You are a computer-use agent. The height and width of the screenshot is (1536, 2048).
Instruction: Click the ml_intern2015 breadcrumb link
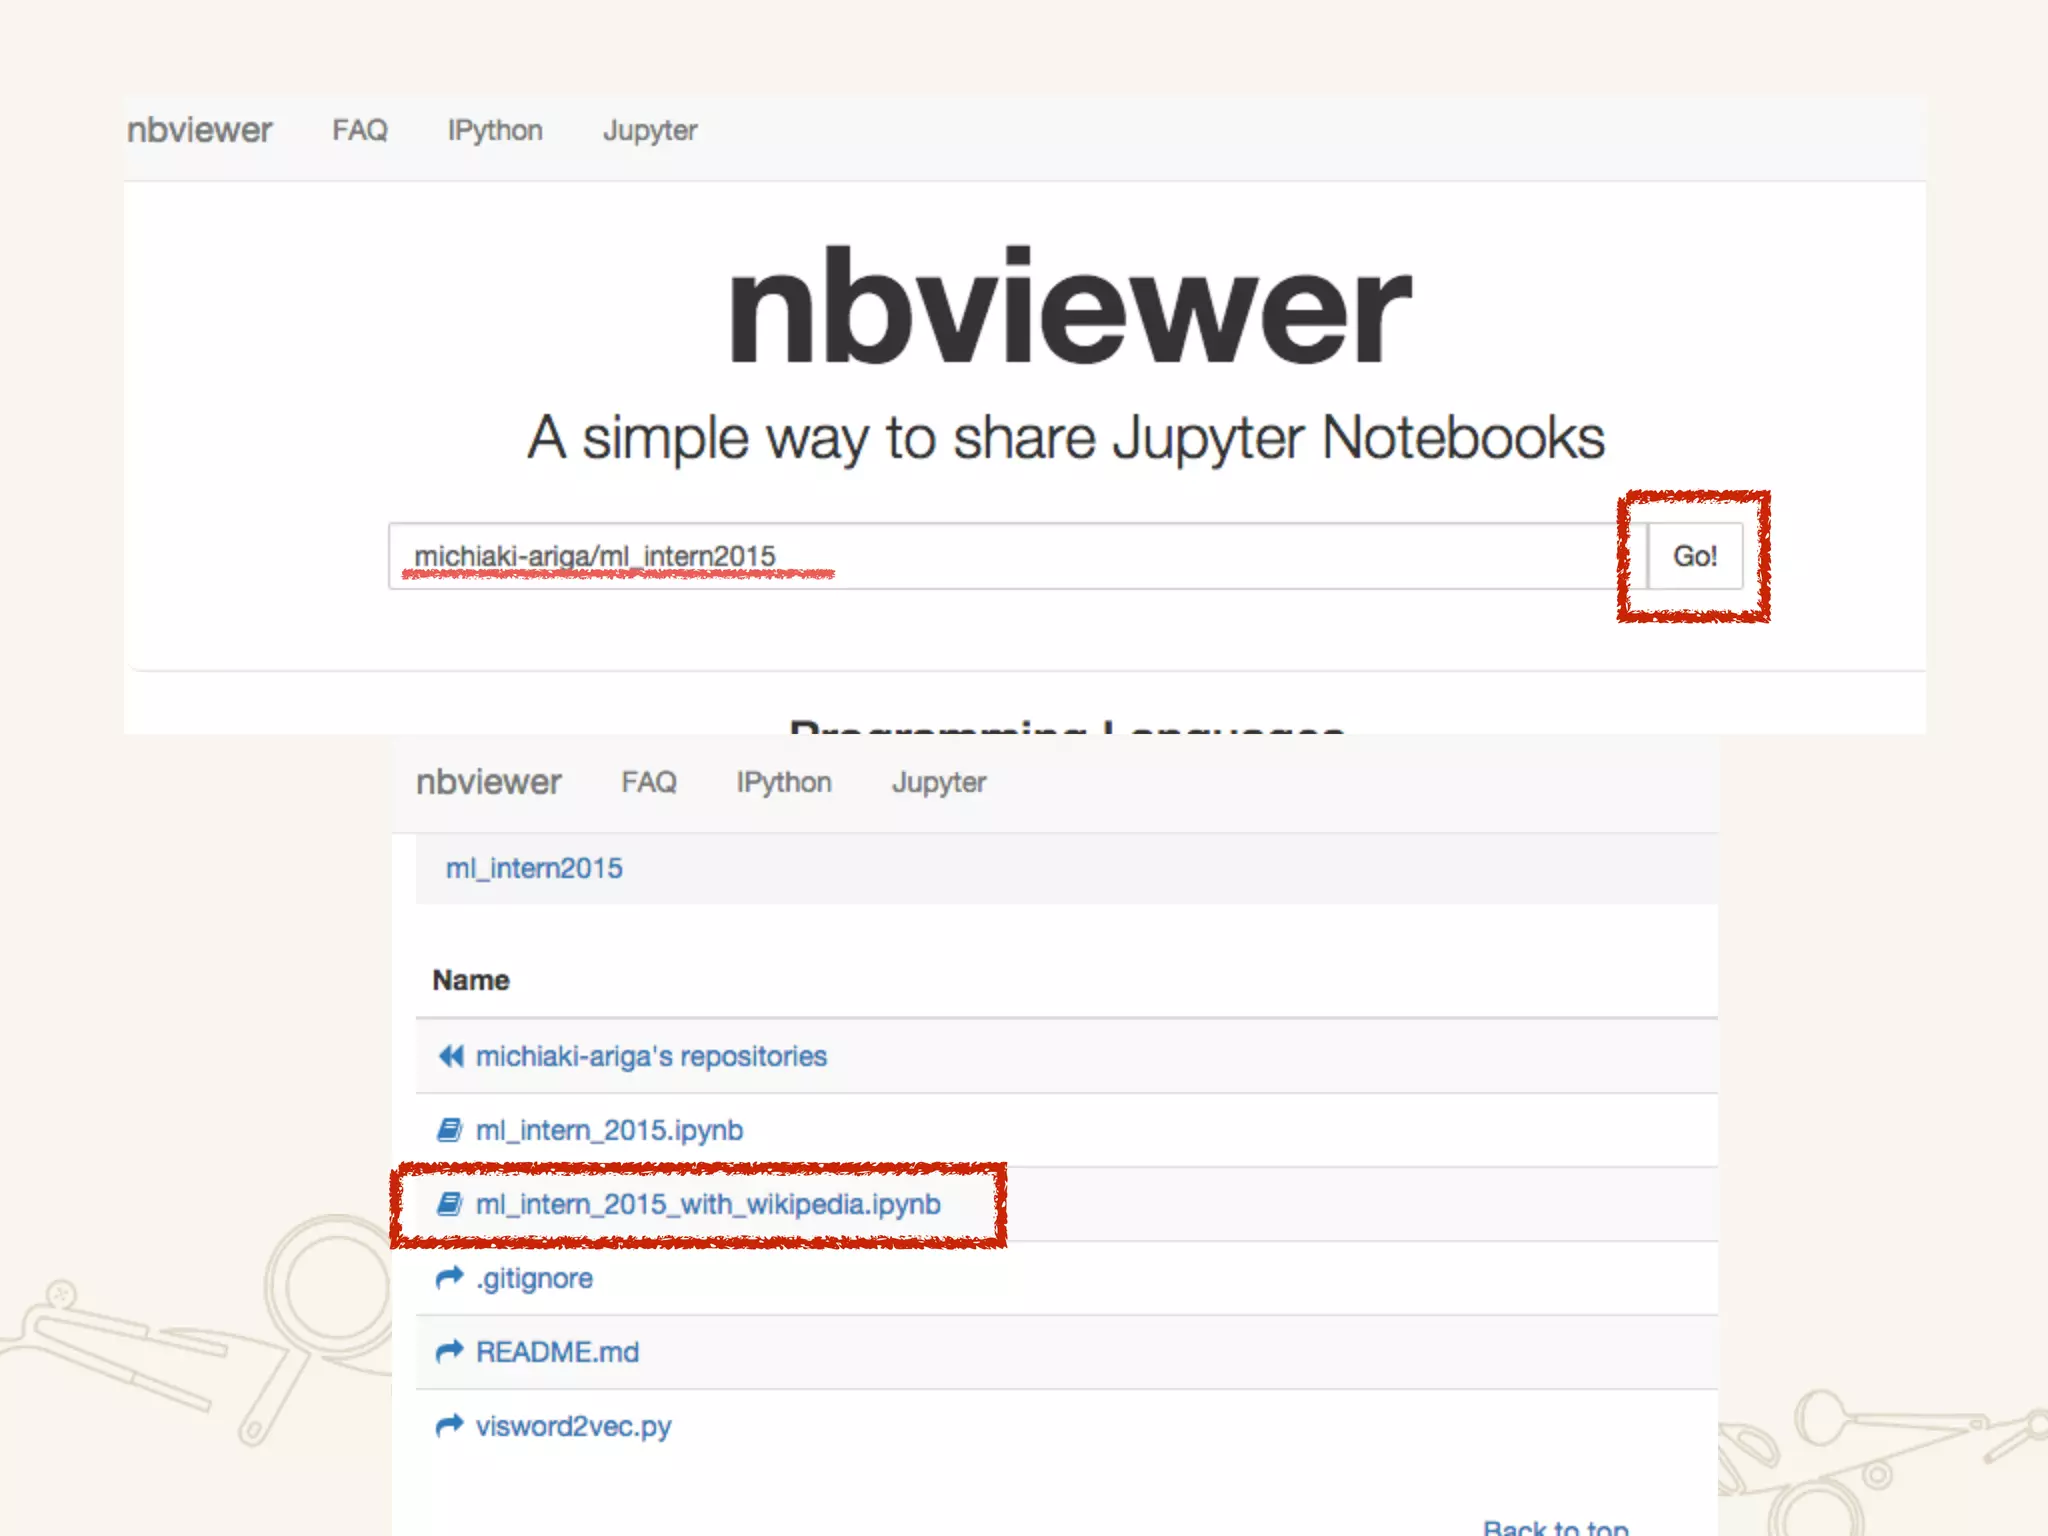click(x=534, y=868)
